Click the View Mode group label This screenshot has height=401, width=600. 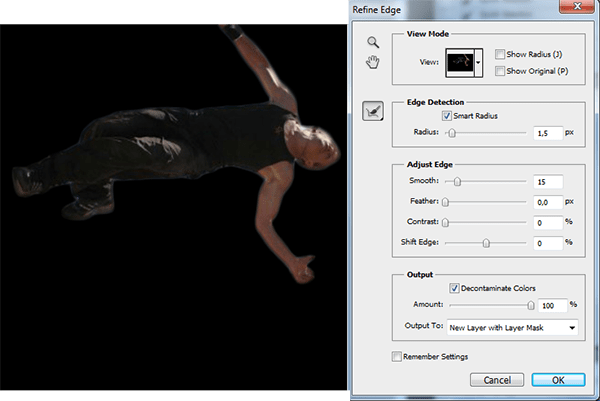coord(428,34)
